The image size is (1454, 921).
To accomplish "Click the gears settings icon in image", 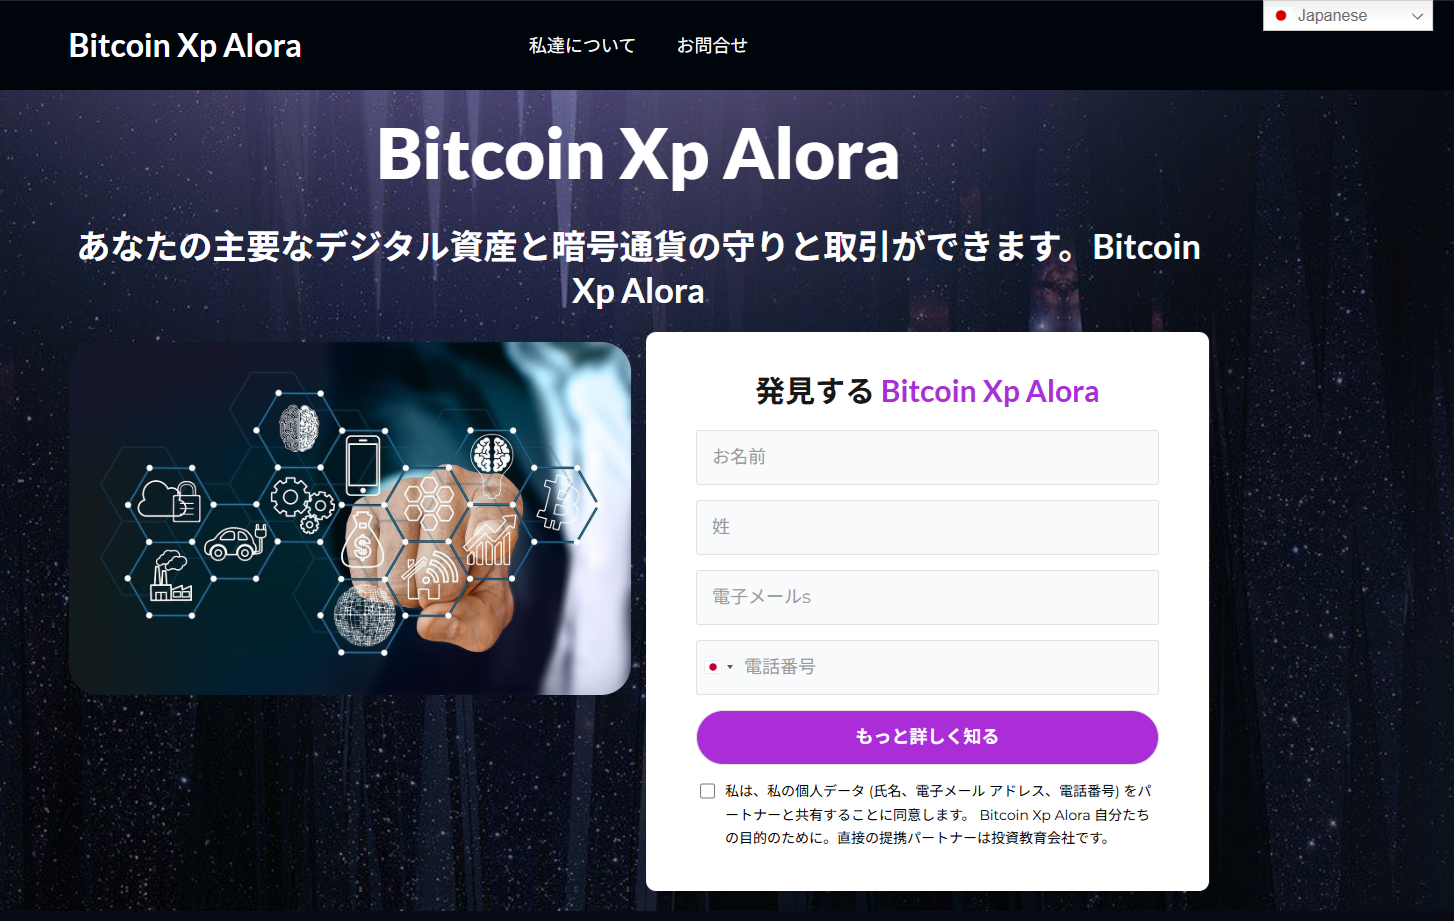I will click(302, 503).
